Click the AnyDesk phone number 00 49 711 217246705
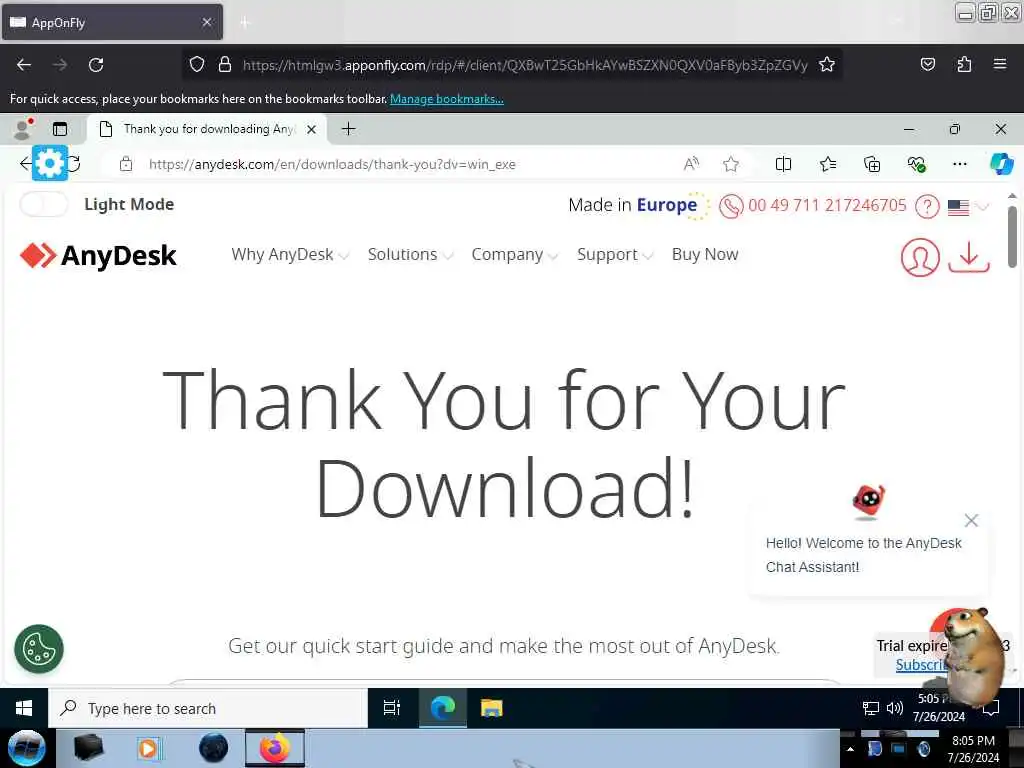1024x768 pixels. (x=827, y=206)
